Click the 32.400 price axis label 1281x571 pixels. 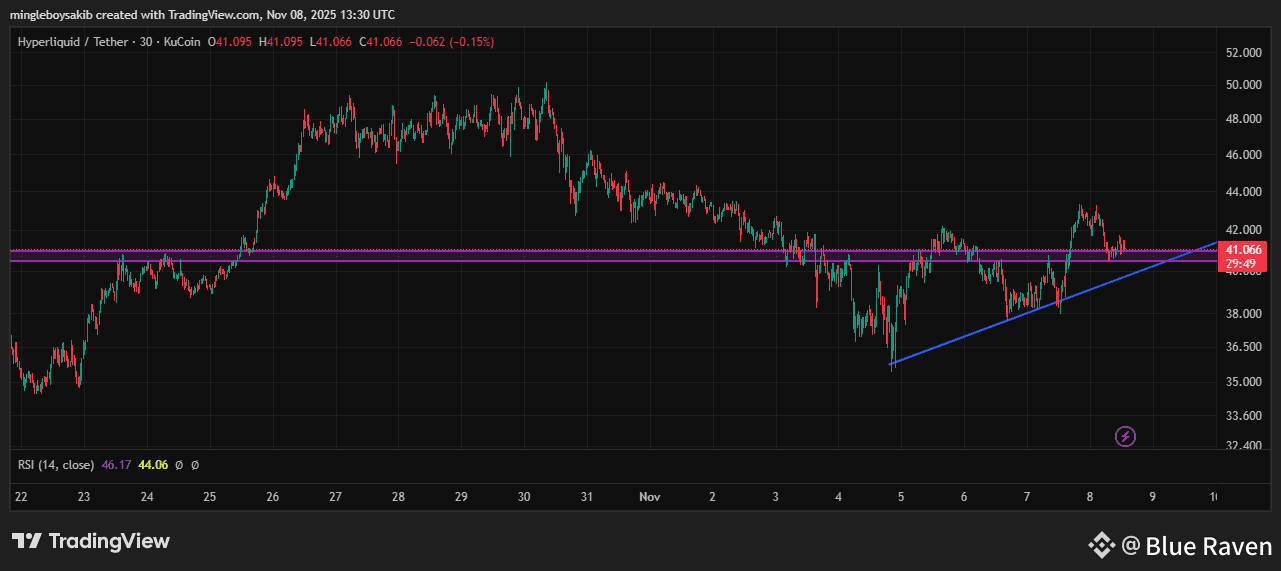coord(1244,446)
